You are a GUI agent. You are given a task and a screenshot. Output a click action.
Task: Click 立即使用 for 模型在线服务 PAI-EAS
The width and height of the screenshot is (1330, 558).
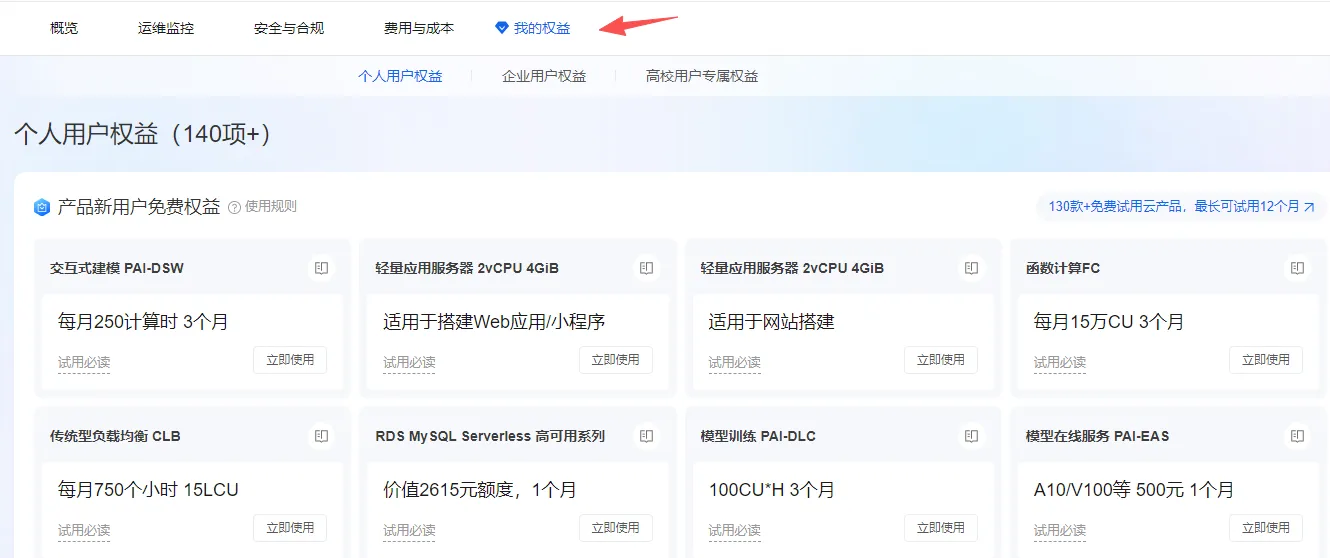tap(1266, 528)
